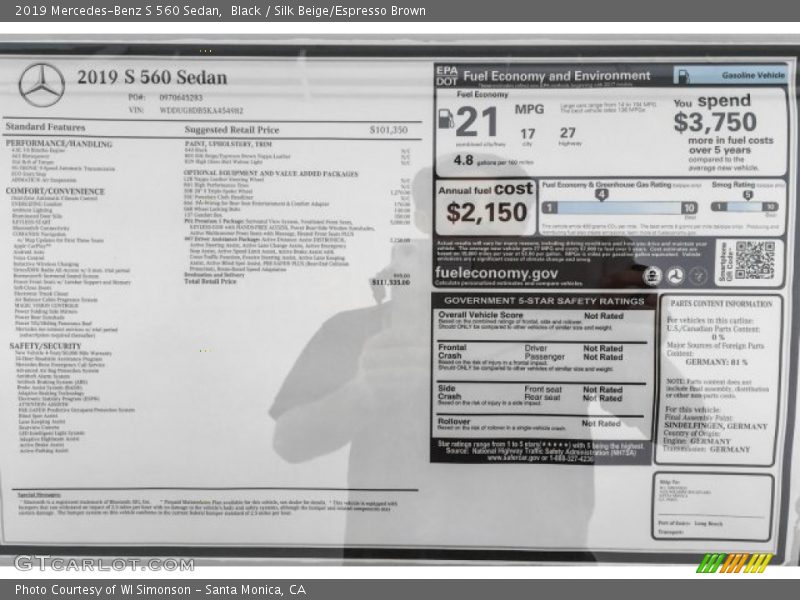Click the Smog Rating label
Screen dimensions: 800x600
733,185
